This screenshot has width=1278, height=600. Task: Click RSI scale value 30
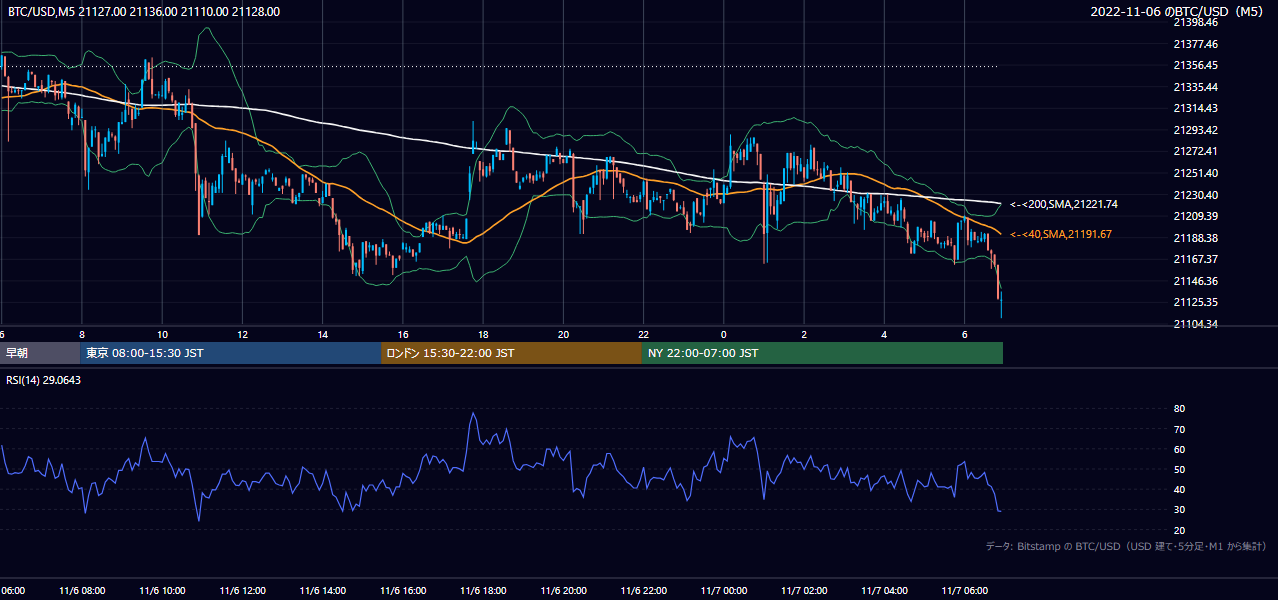point(1179,510)
